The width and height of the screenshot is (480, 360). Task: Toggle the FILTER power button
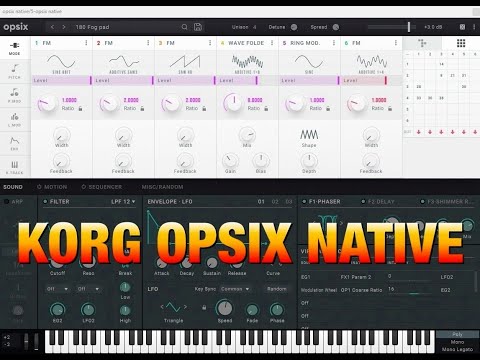click(45, 202)
